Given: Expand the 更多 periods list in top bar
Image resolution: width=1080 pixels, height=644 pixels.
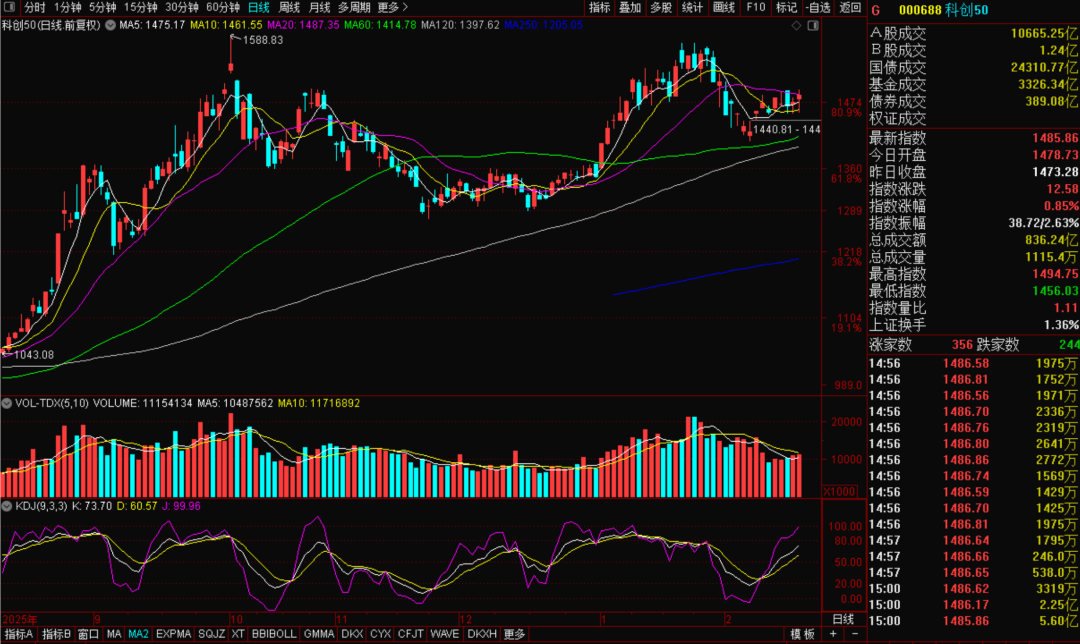Looking at the screenshot, I should pyautogui.click(x=392, y=7).
